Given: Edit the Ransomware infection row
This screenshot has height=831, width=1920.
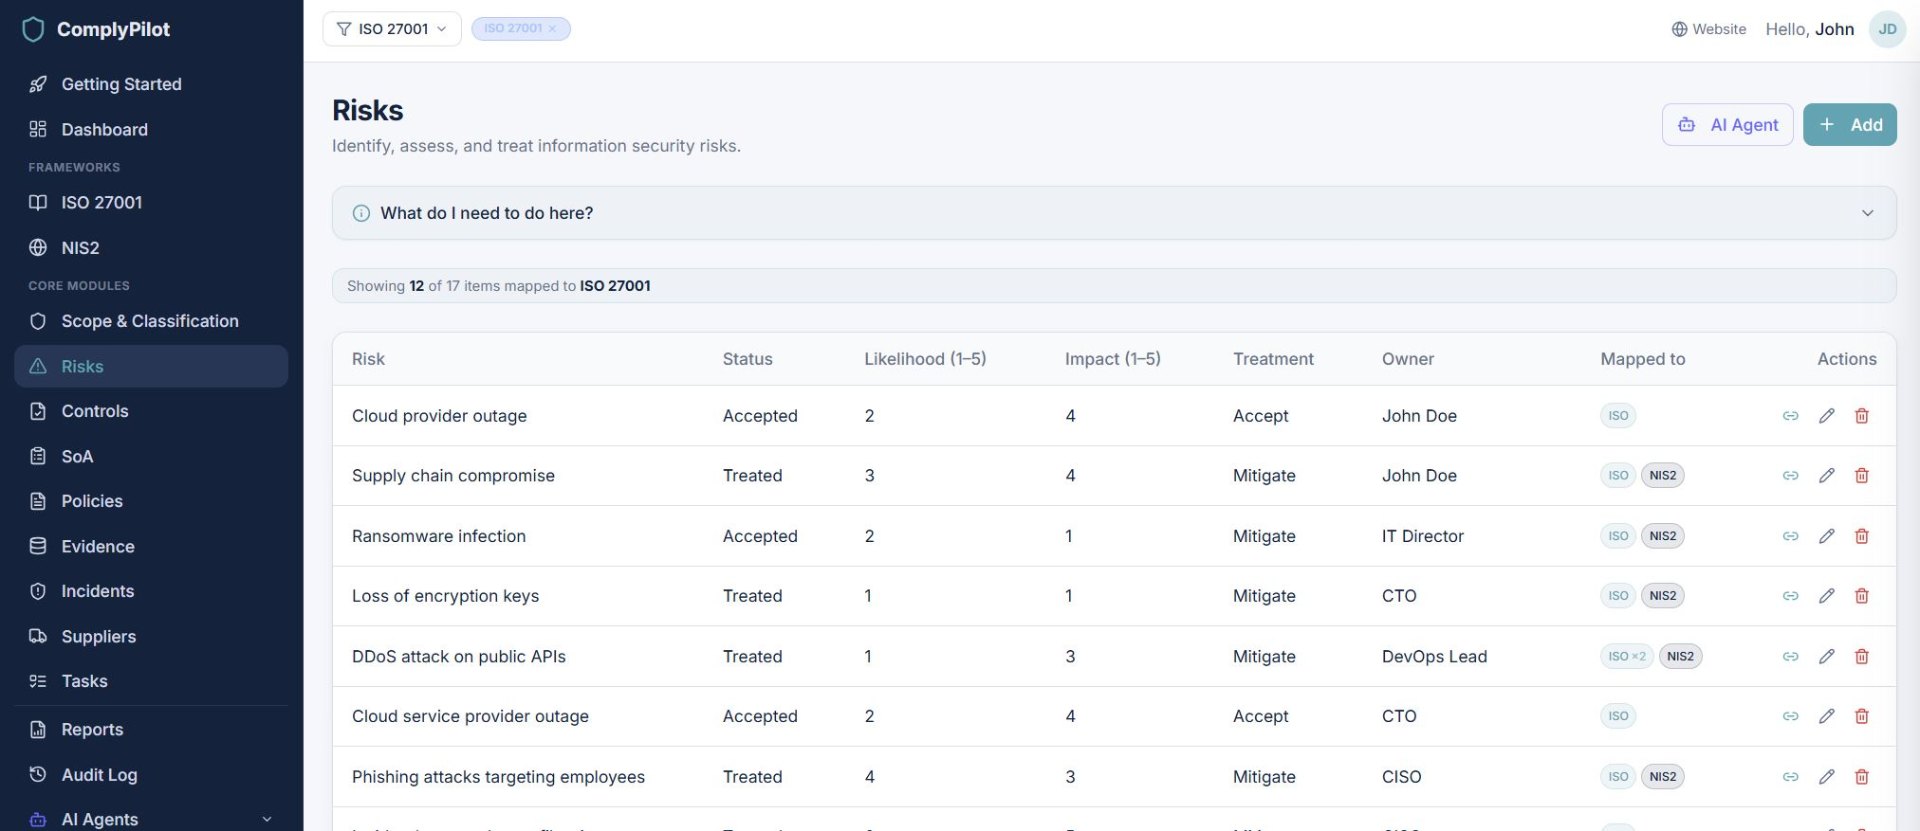Looking at the screenshot, I should coord(1826,536).
